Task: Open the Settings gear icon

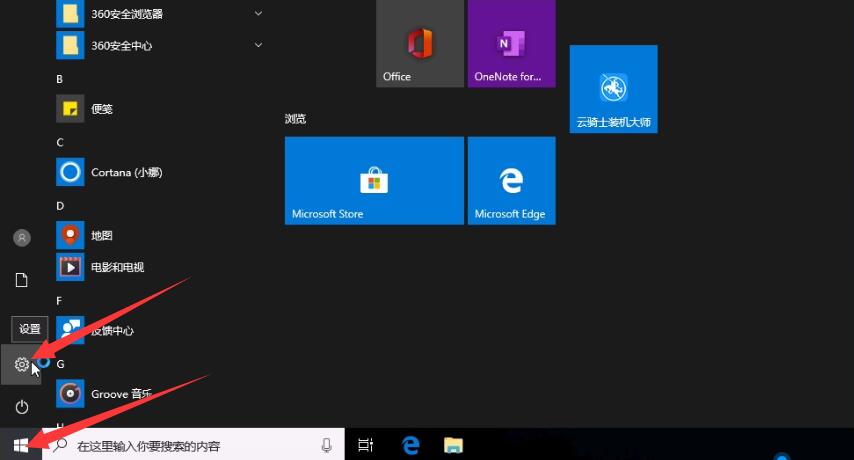Action: pyautogui.click(x=22, y=364)
